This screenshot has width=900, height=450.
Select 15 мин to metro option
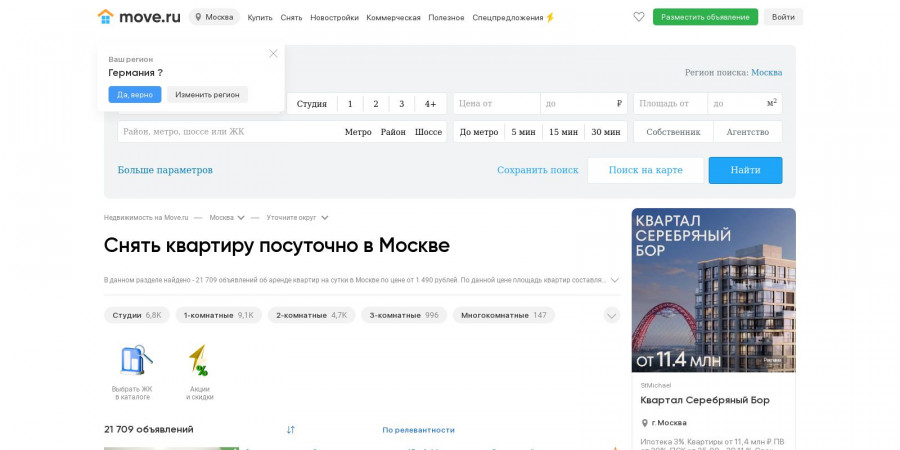coord(564,132)
